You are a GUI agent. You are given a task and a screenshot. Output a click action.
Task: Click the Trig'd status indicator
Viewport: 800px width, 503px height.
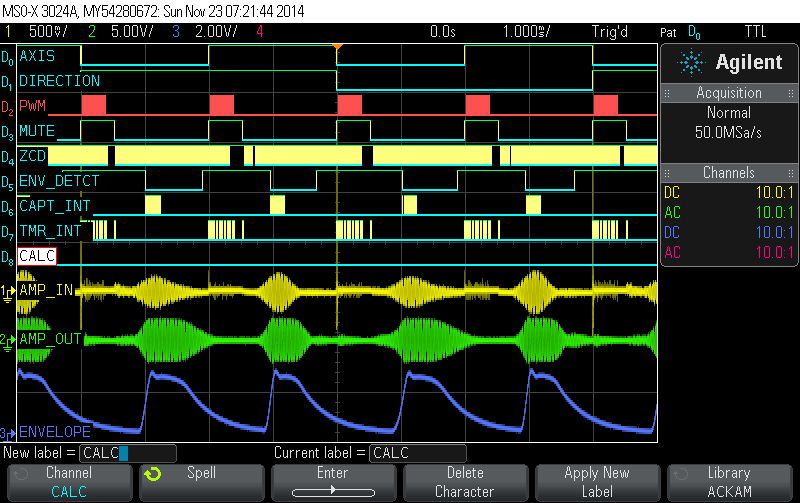point(609,32)
